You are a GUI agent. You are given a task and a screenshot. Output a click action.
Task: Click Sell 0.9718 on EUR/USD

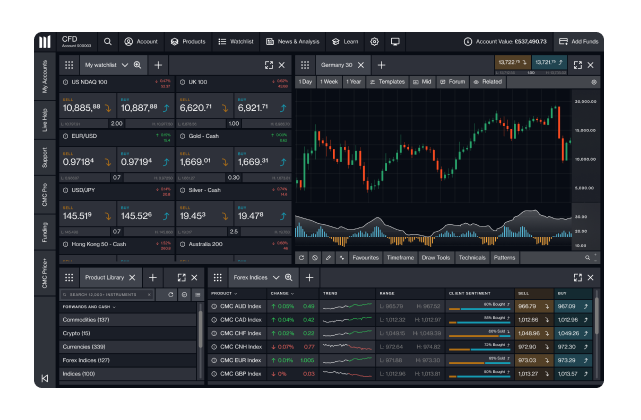pyautogui.click(x=87, y=159)
